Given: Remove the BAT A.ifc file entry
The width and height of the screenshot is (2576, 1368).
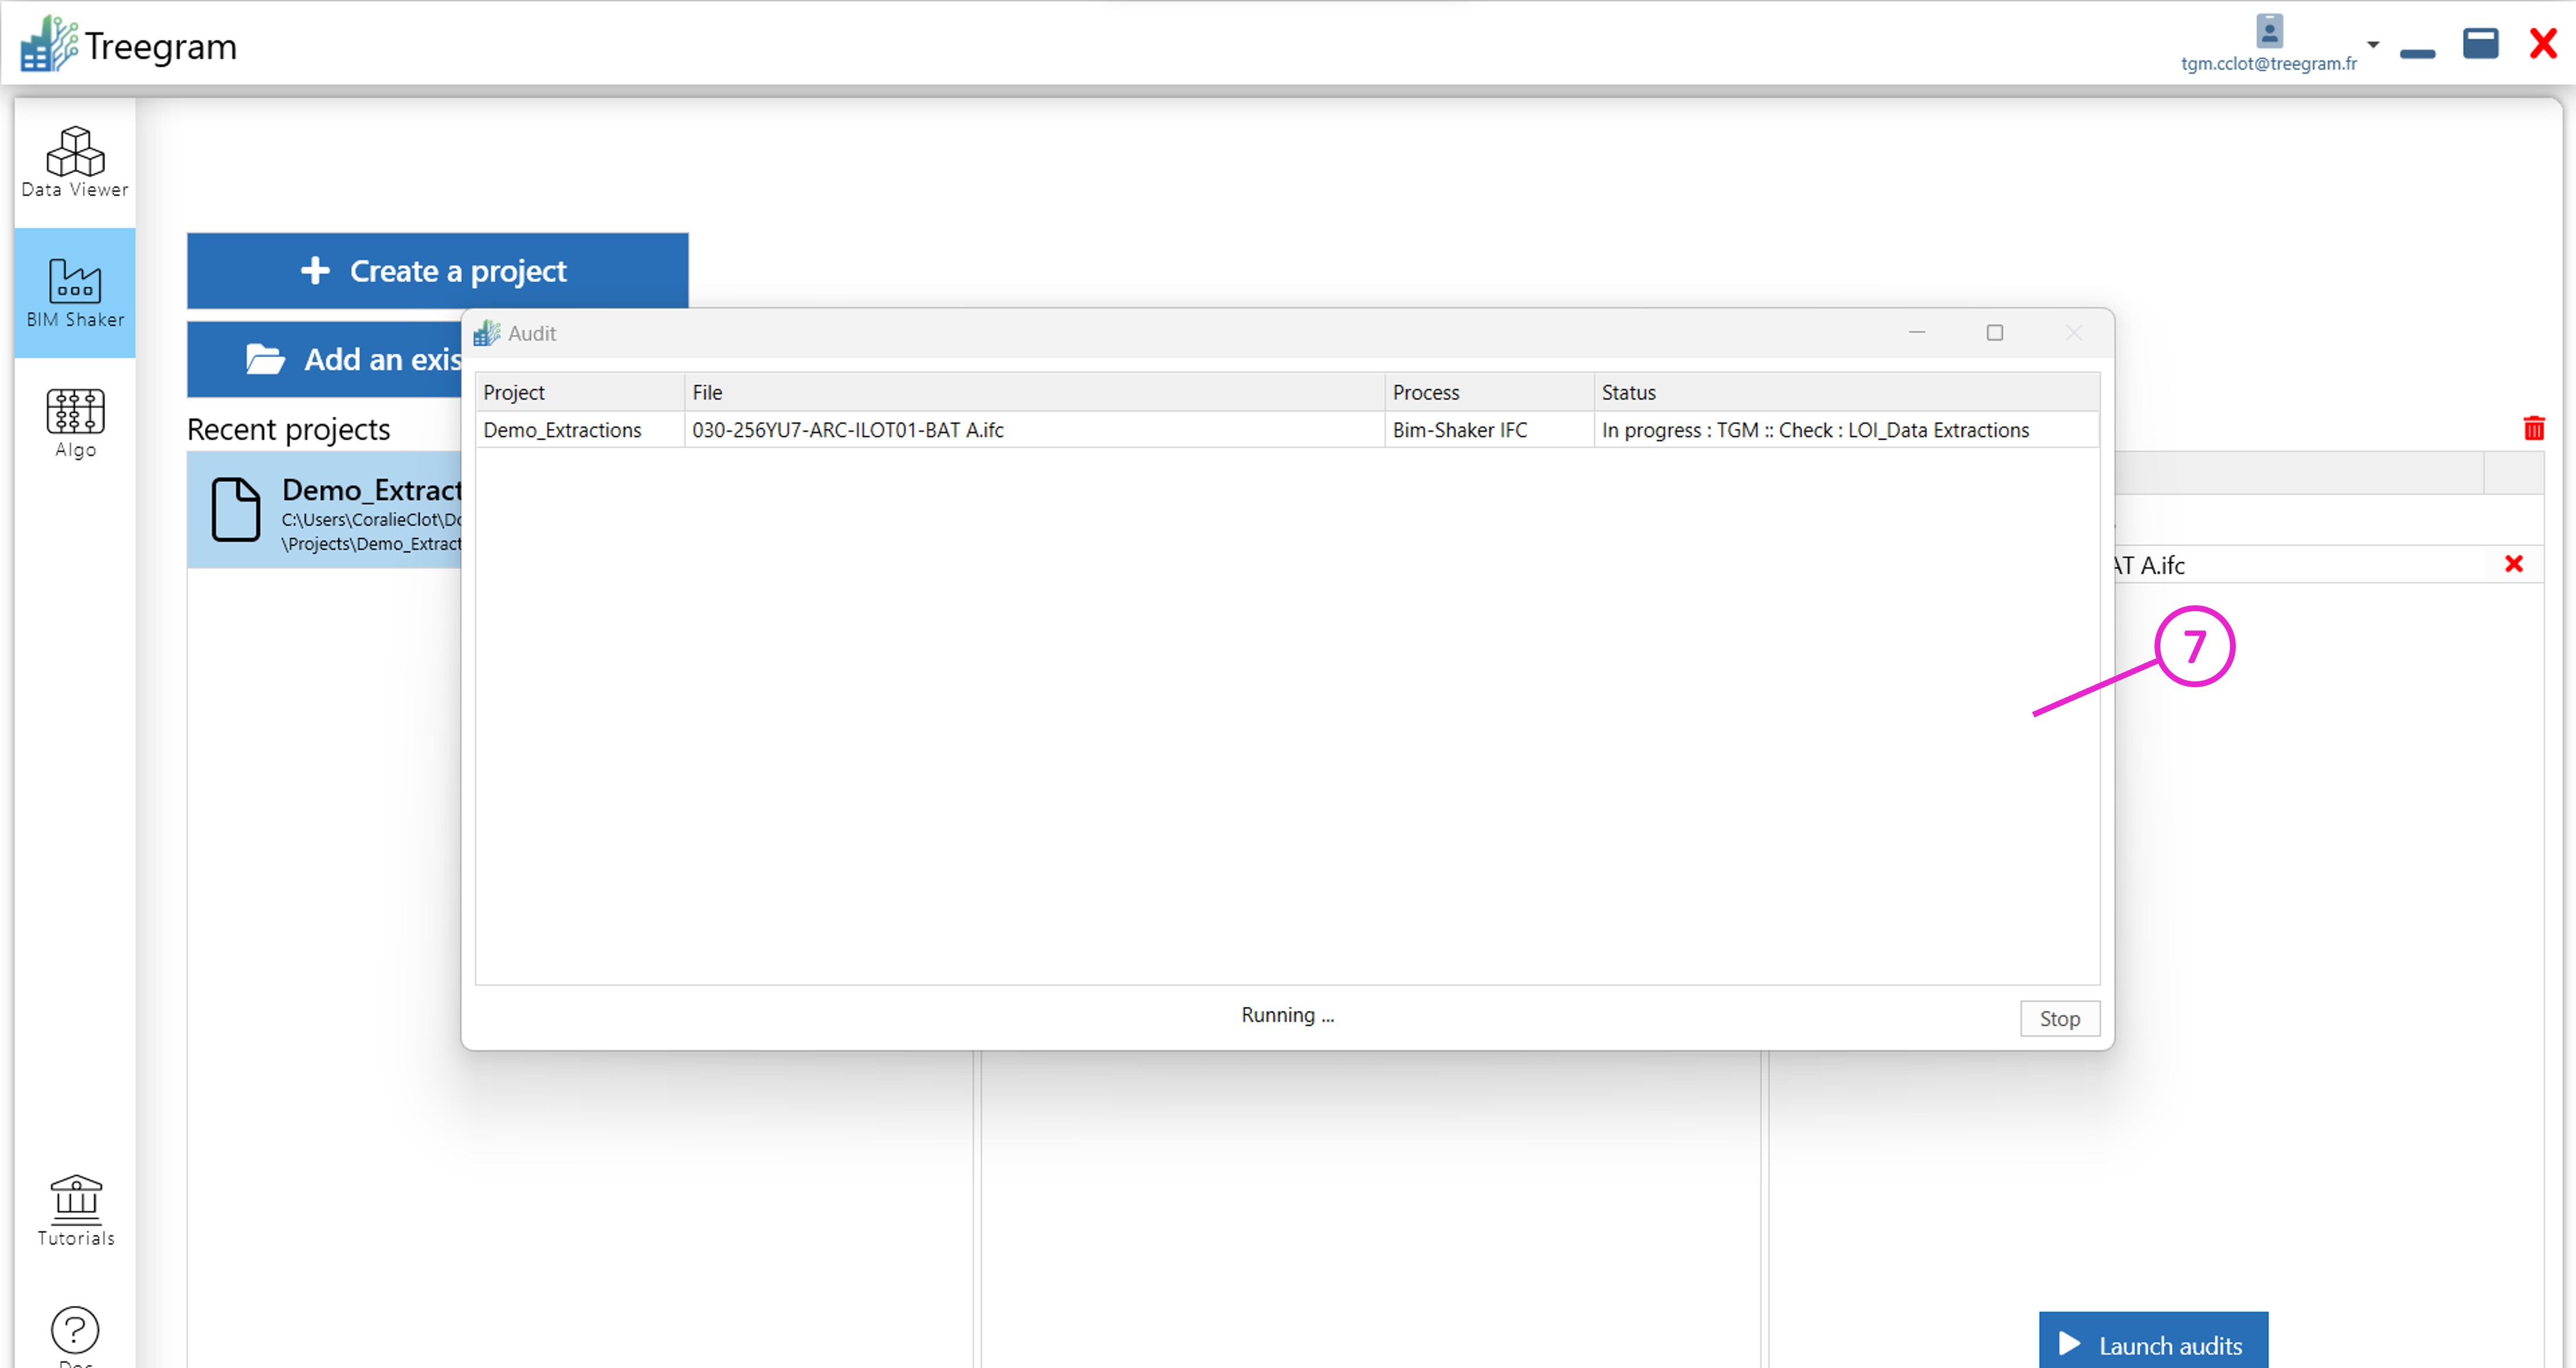Looking at the screenshot, I should click(2513, 564).
